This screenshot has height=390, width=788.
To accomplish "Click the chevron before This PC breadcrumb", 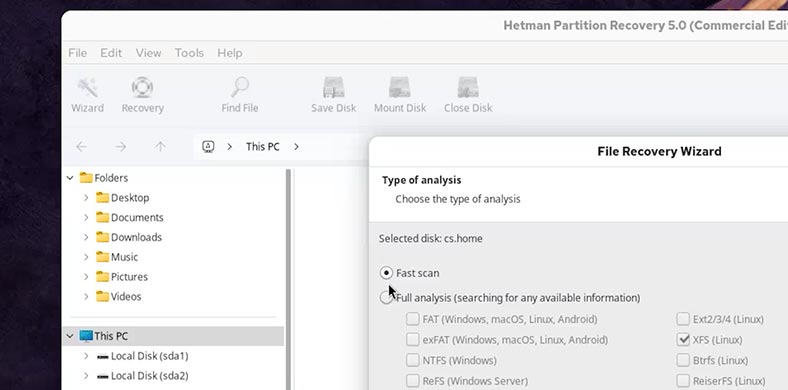I will click(230, 147).
